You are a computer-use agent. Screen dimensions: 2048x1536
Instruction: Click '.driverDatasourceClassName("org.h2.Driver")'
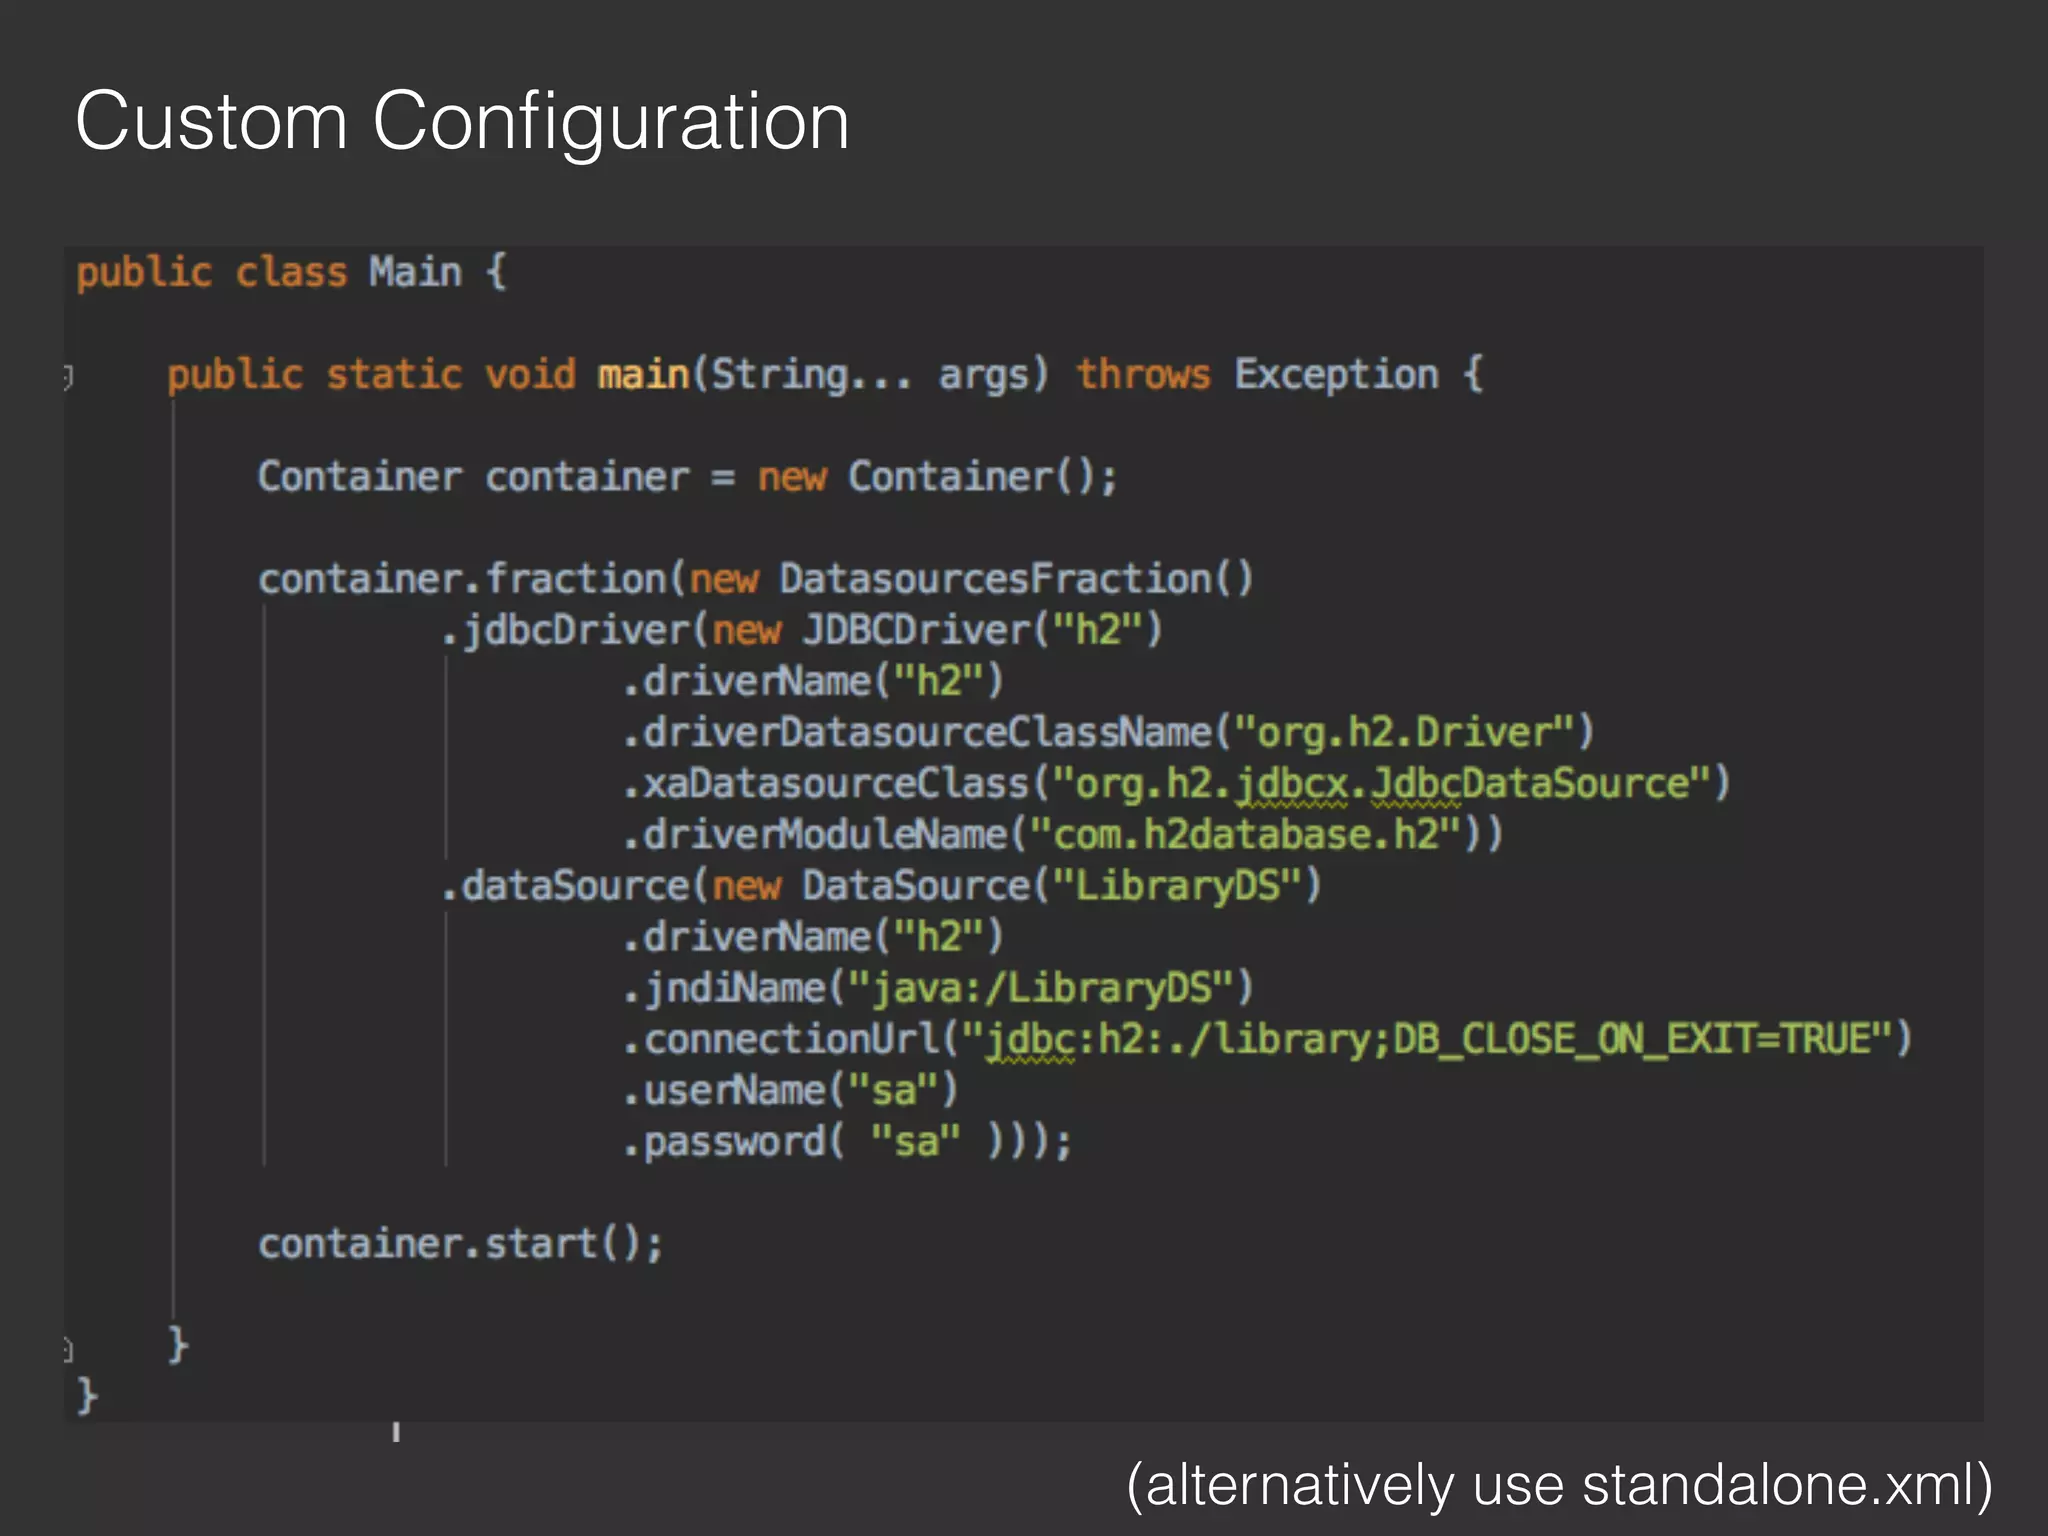tap(1108, 732)
